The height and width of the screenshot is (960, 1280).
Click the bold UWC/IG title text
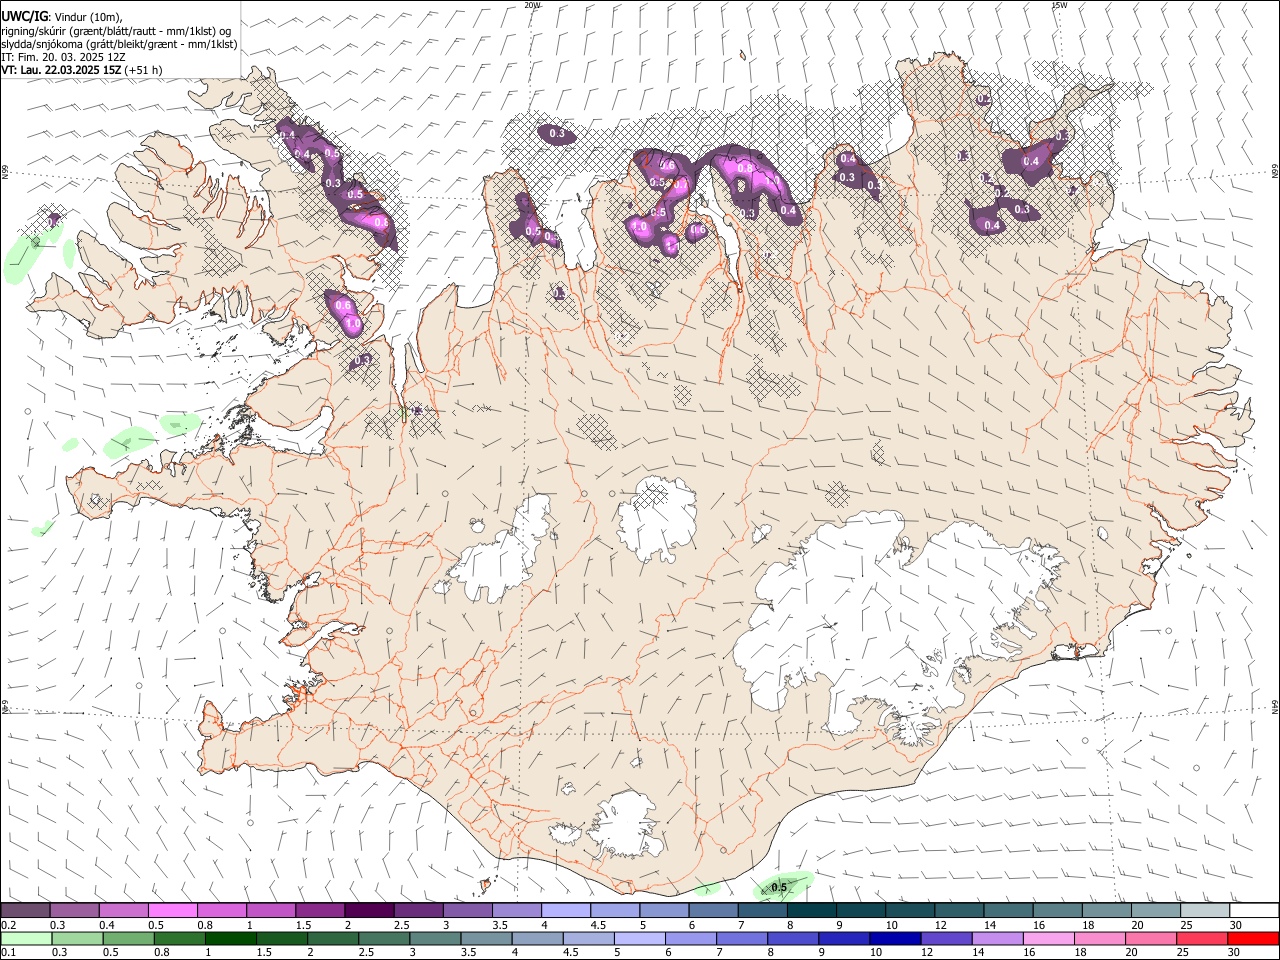pos(25,16)
